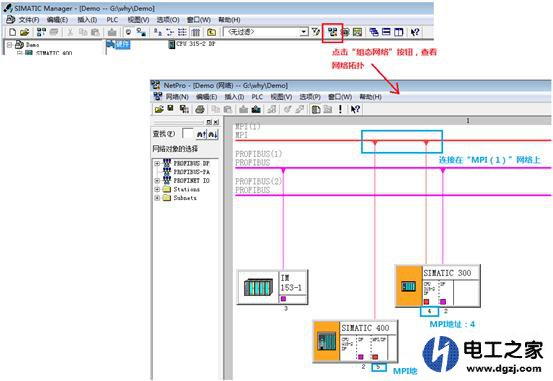Viewport: 553px width, 381px height.
Task: Select the SIMATIC 300 station block
Action: pyautogui.click(x=437, y=286)
